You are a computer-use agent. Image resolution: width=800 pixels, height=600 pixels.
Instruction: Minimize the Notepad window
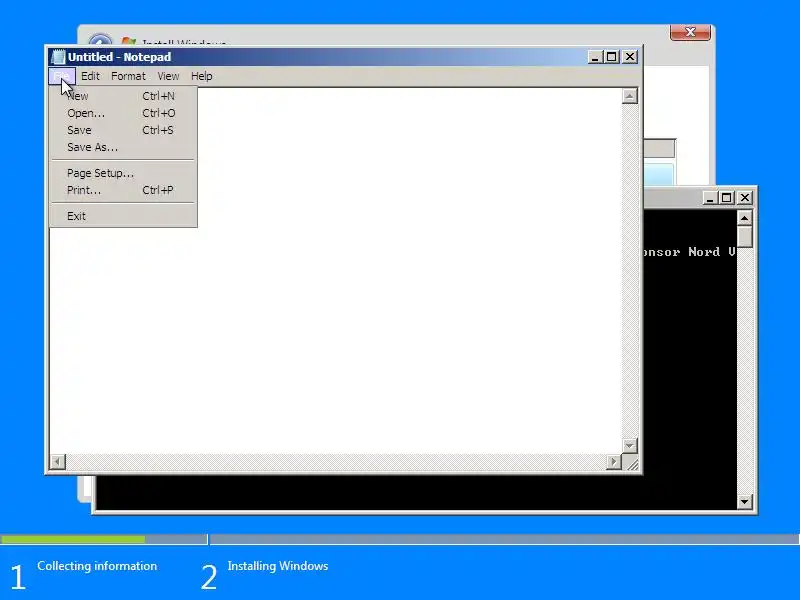[595, 57]
